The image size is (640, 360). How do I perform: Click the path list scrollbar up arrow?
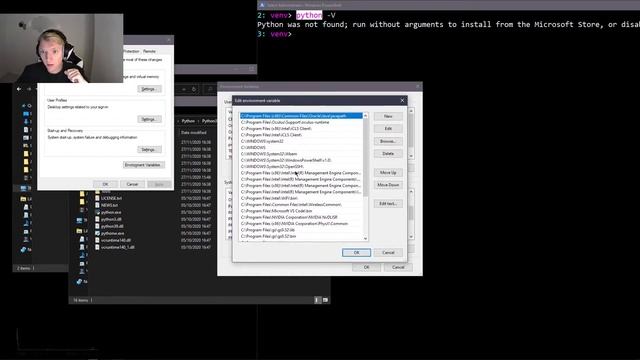click(365, 116)
